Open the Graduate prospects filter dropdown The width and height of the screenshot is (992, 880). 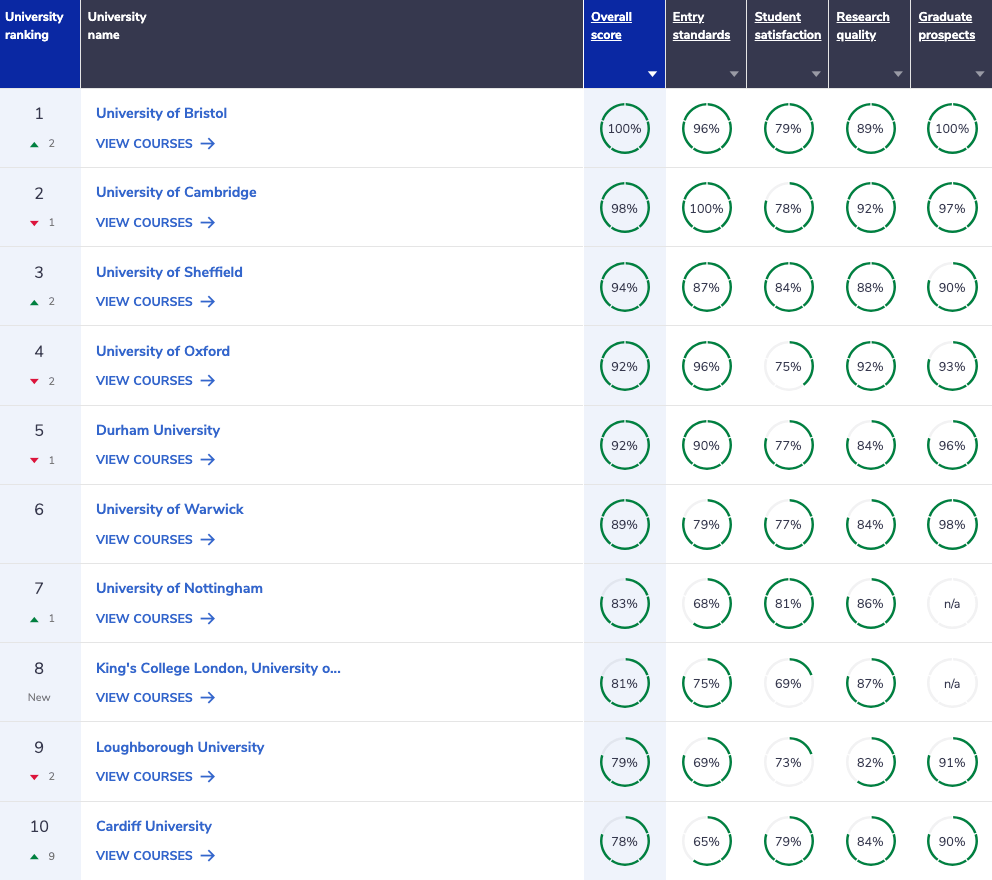978,72
